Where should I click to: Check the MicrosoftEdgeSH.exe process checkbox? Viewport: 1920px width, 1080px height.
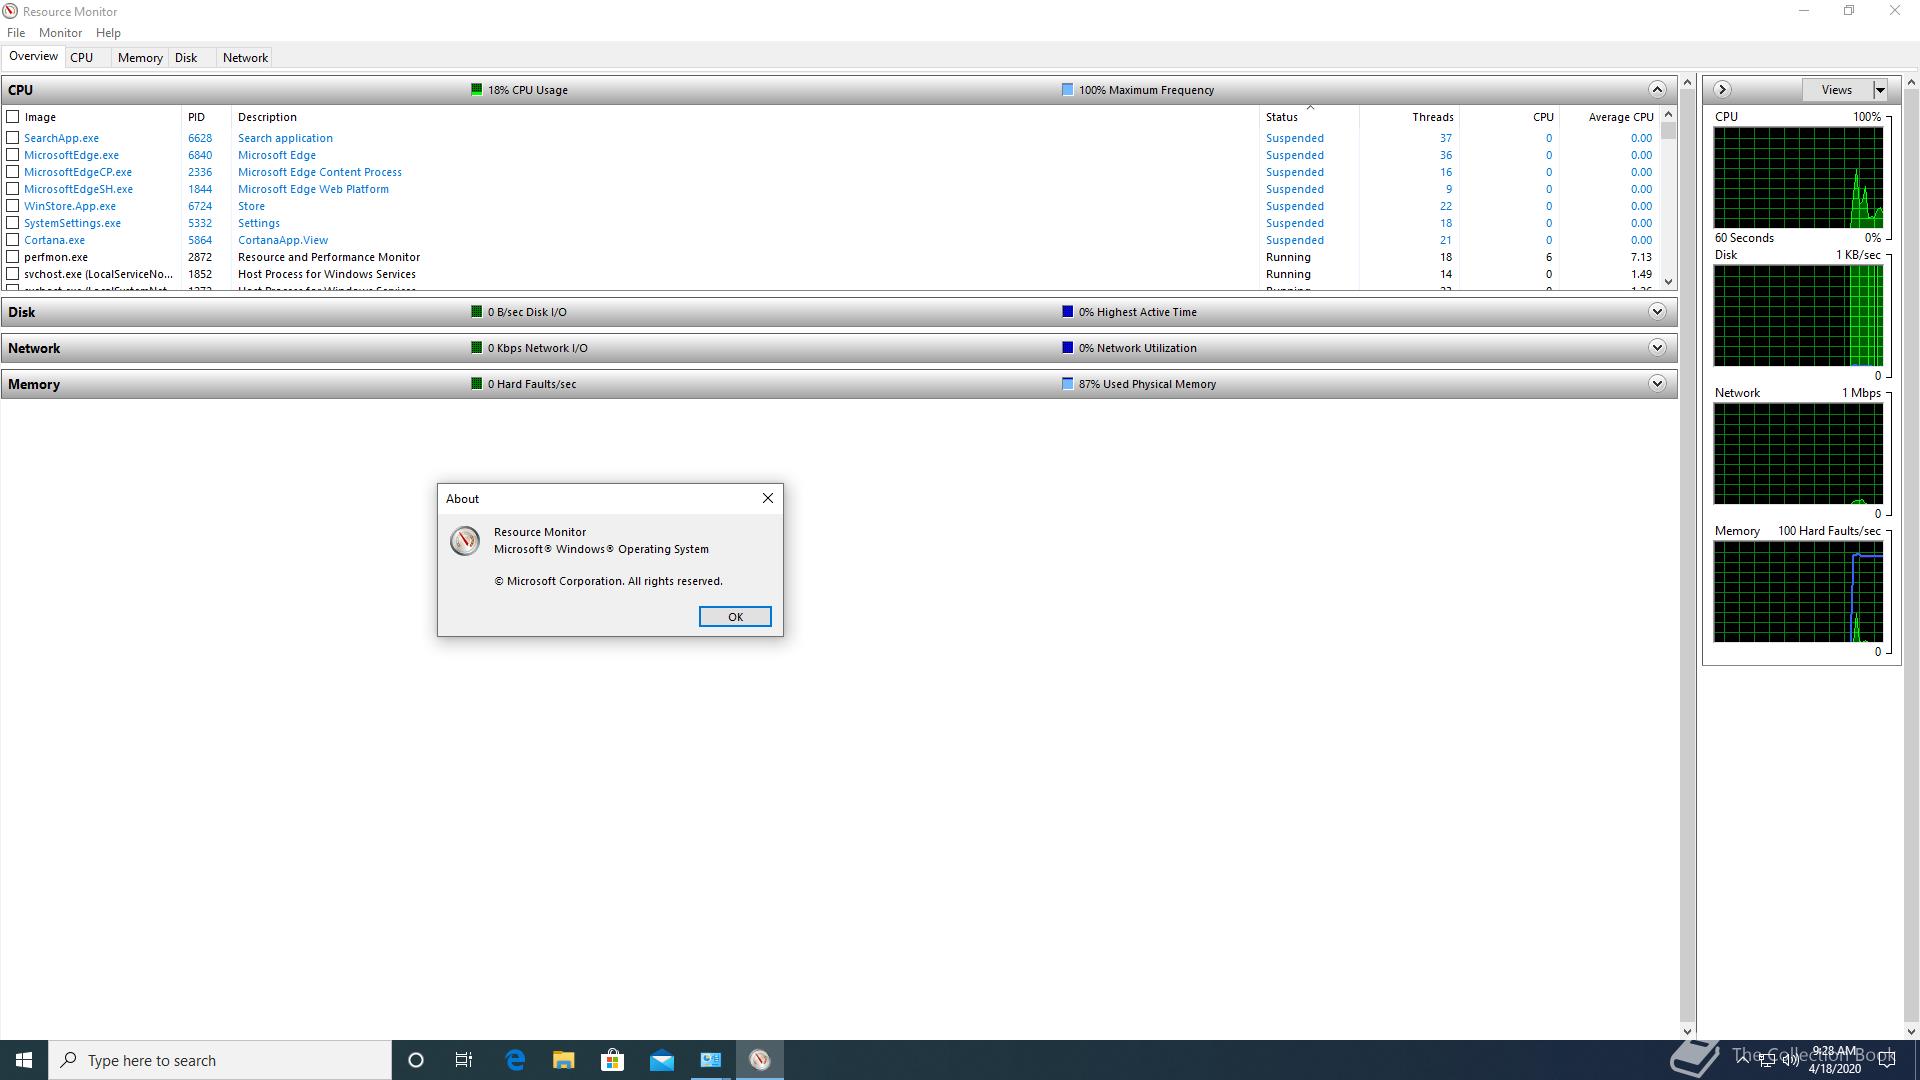coord(13,189)
